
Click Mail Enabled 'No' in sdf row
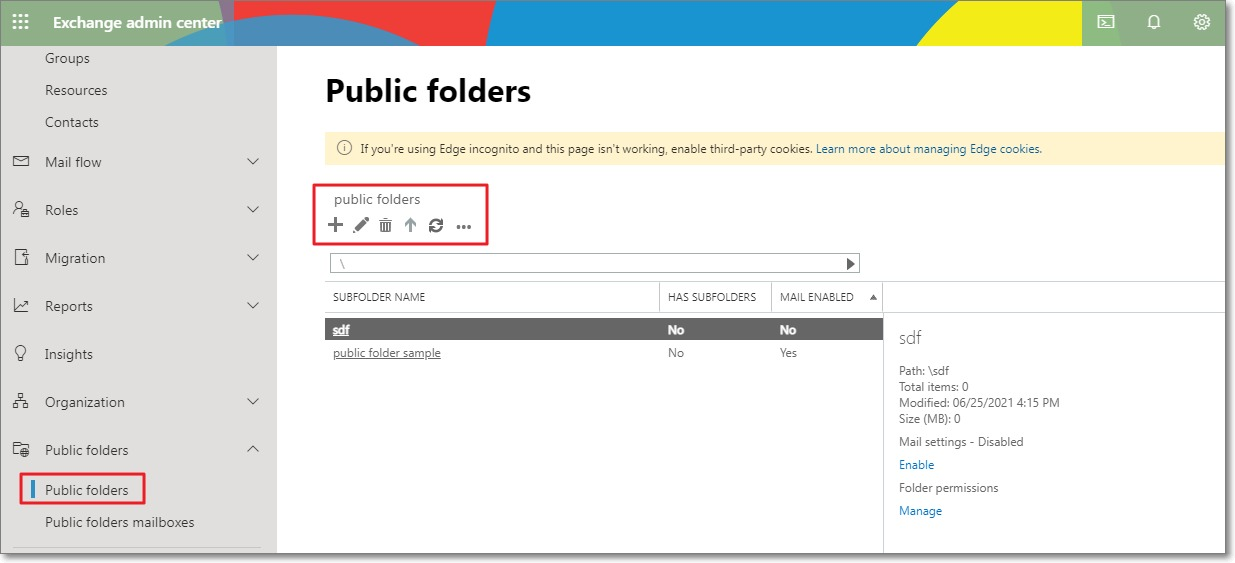tap(788, 330)
